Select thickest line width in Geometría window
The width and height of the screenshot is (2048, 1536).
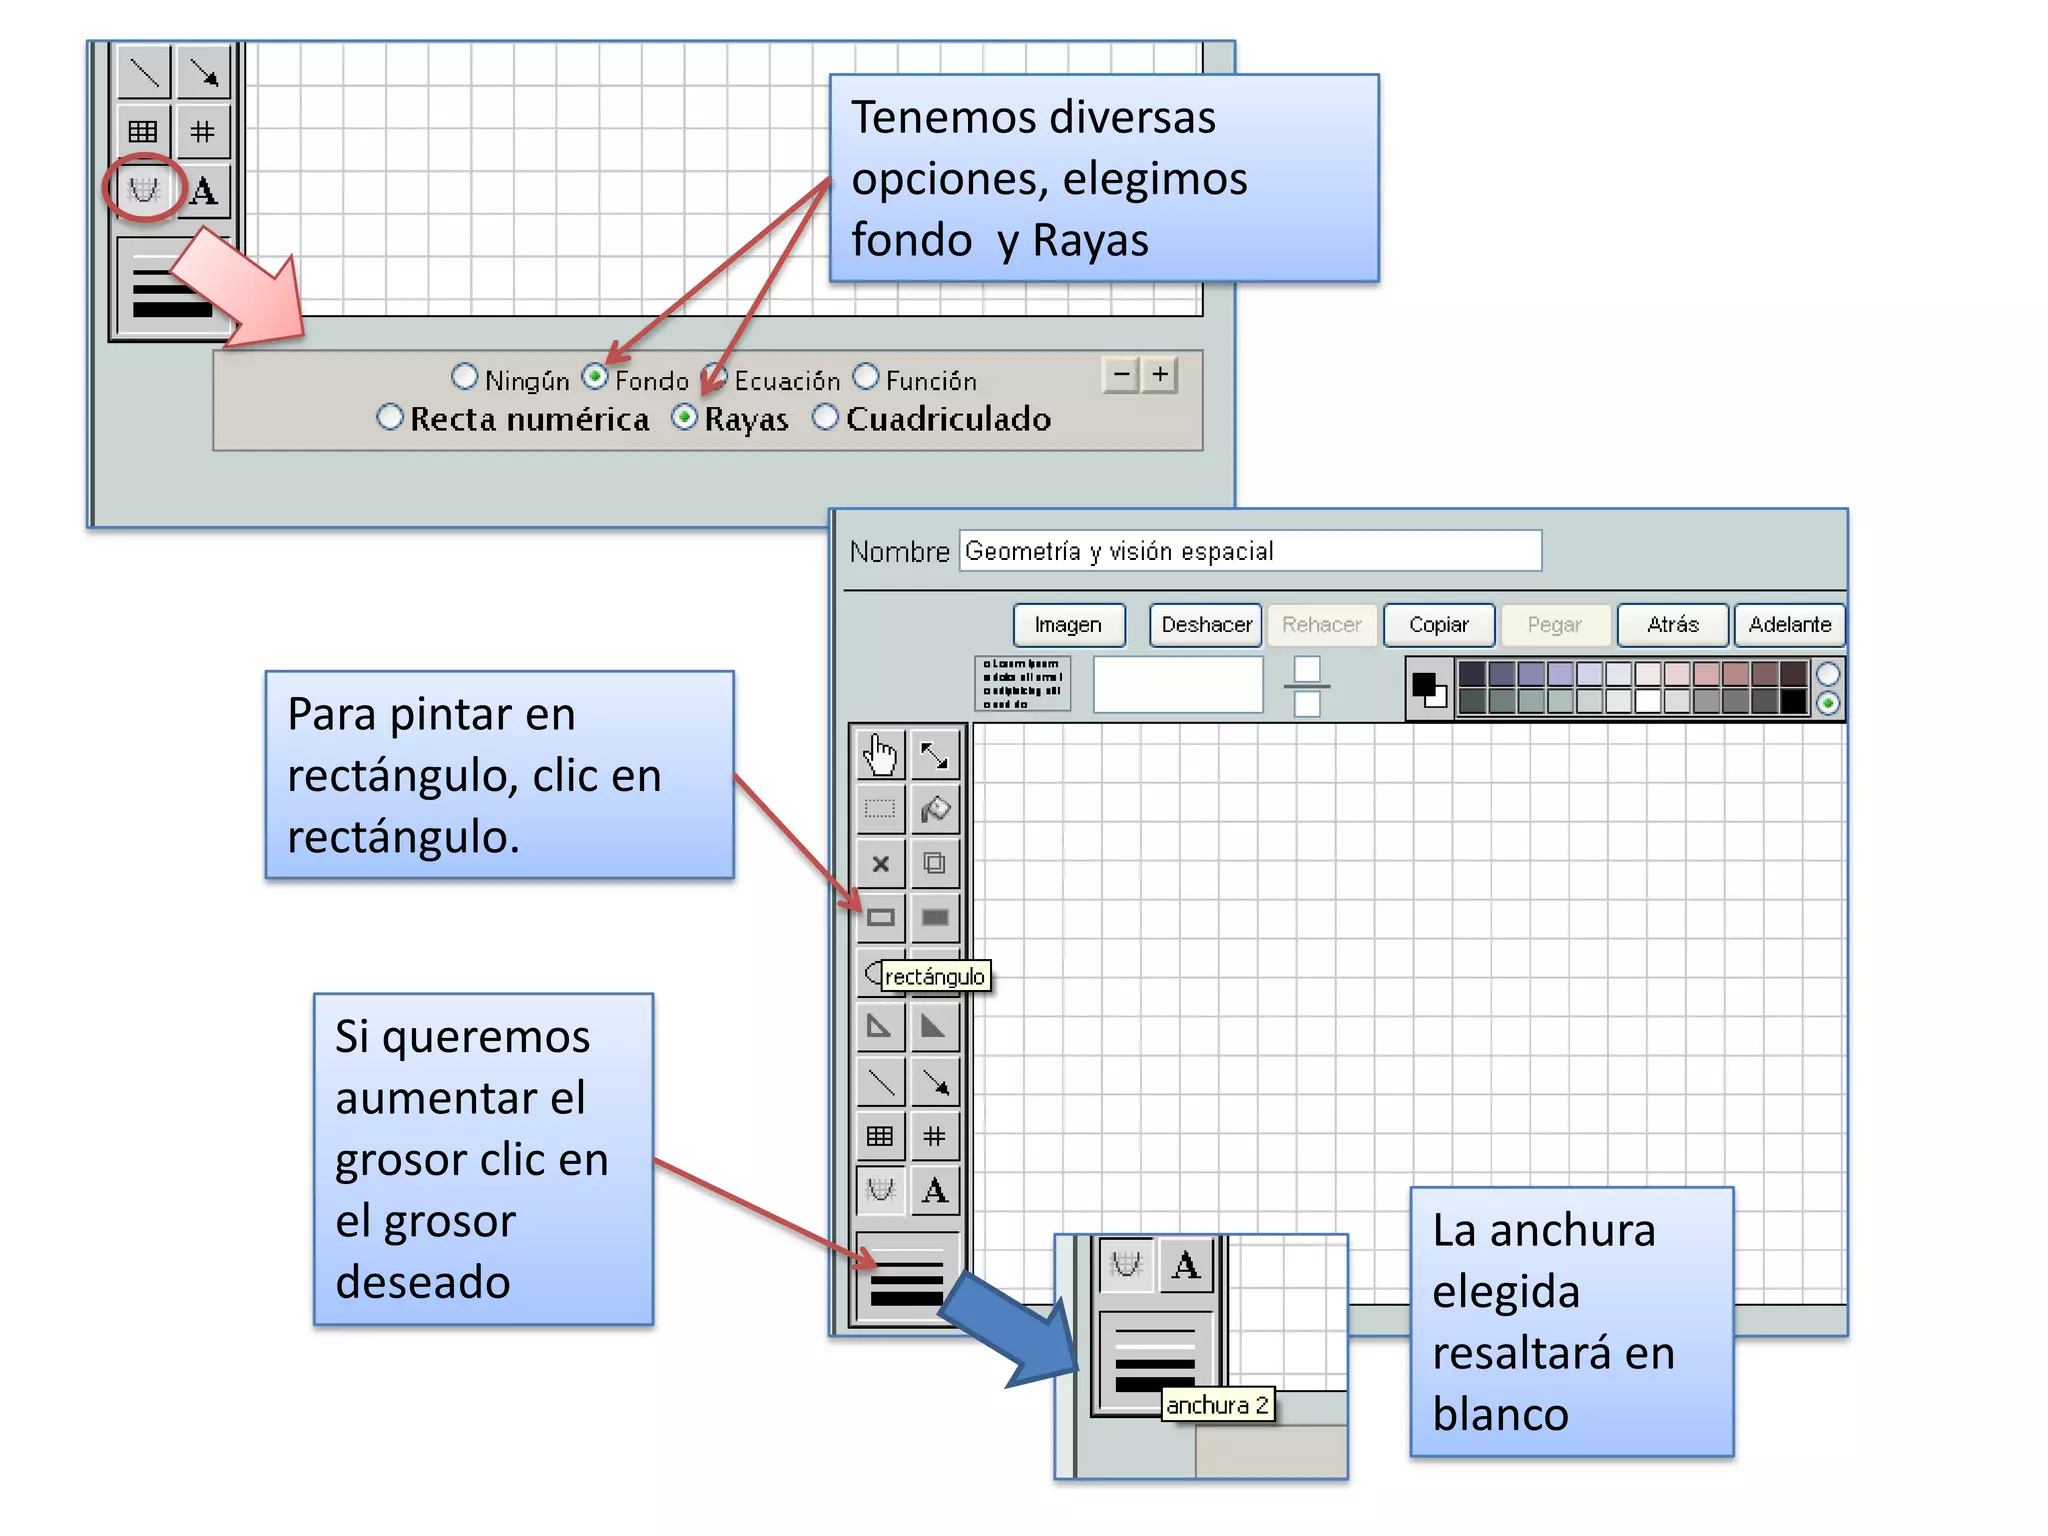(907, 1298)
